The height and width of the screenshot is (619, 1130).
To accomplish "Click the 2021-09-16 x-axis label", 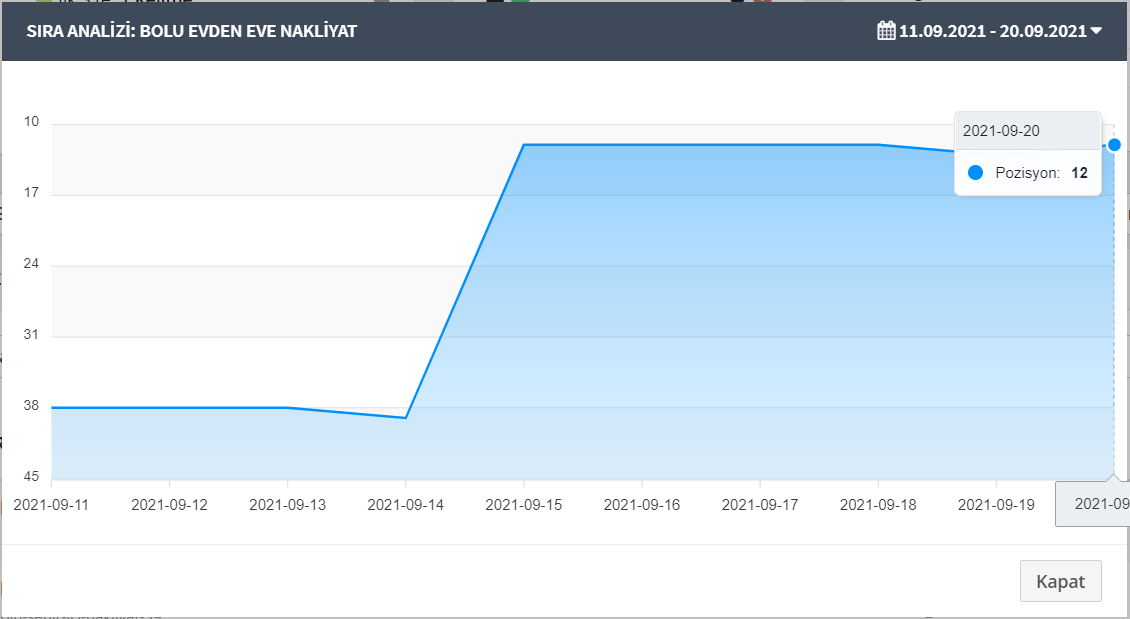I will pos(642,504).
